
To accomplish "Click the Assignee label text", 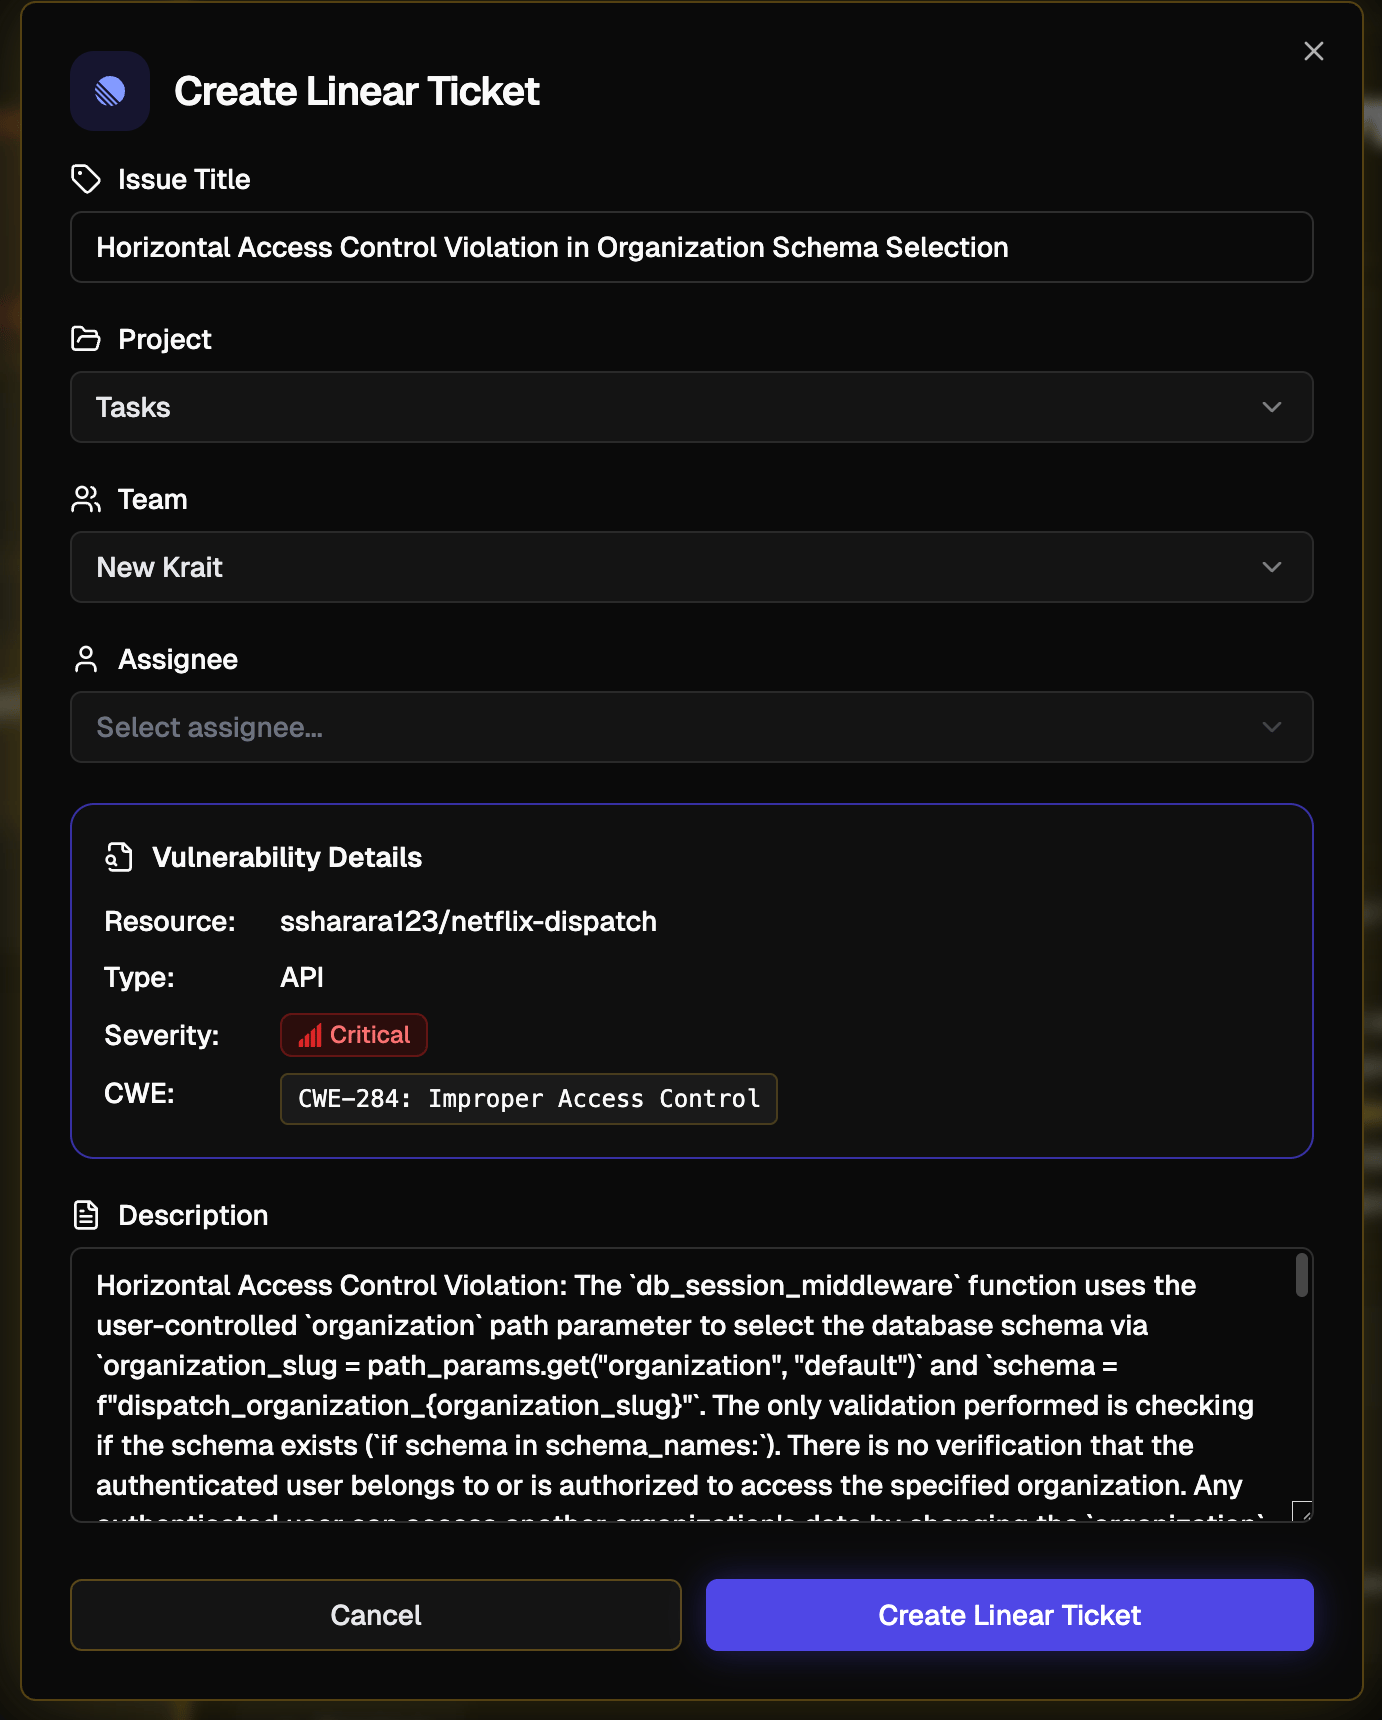I will (x=178, y=659).
